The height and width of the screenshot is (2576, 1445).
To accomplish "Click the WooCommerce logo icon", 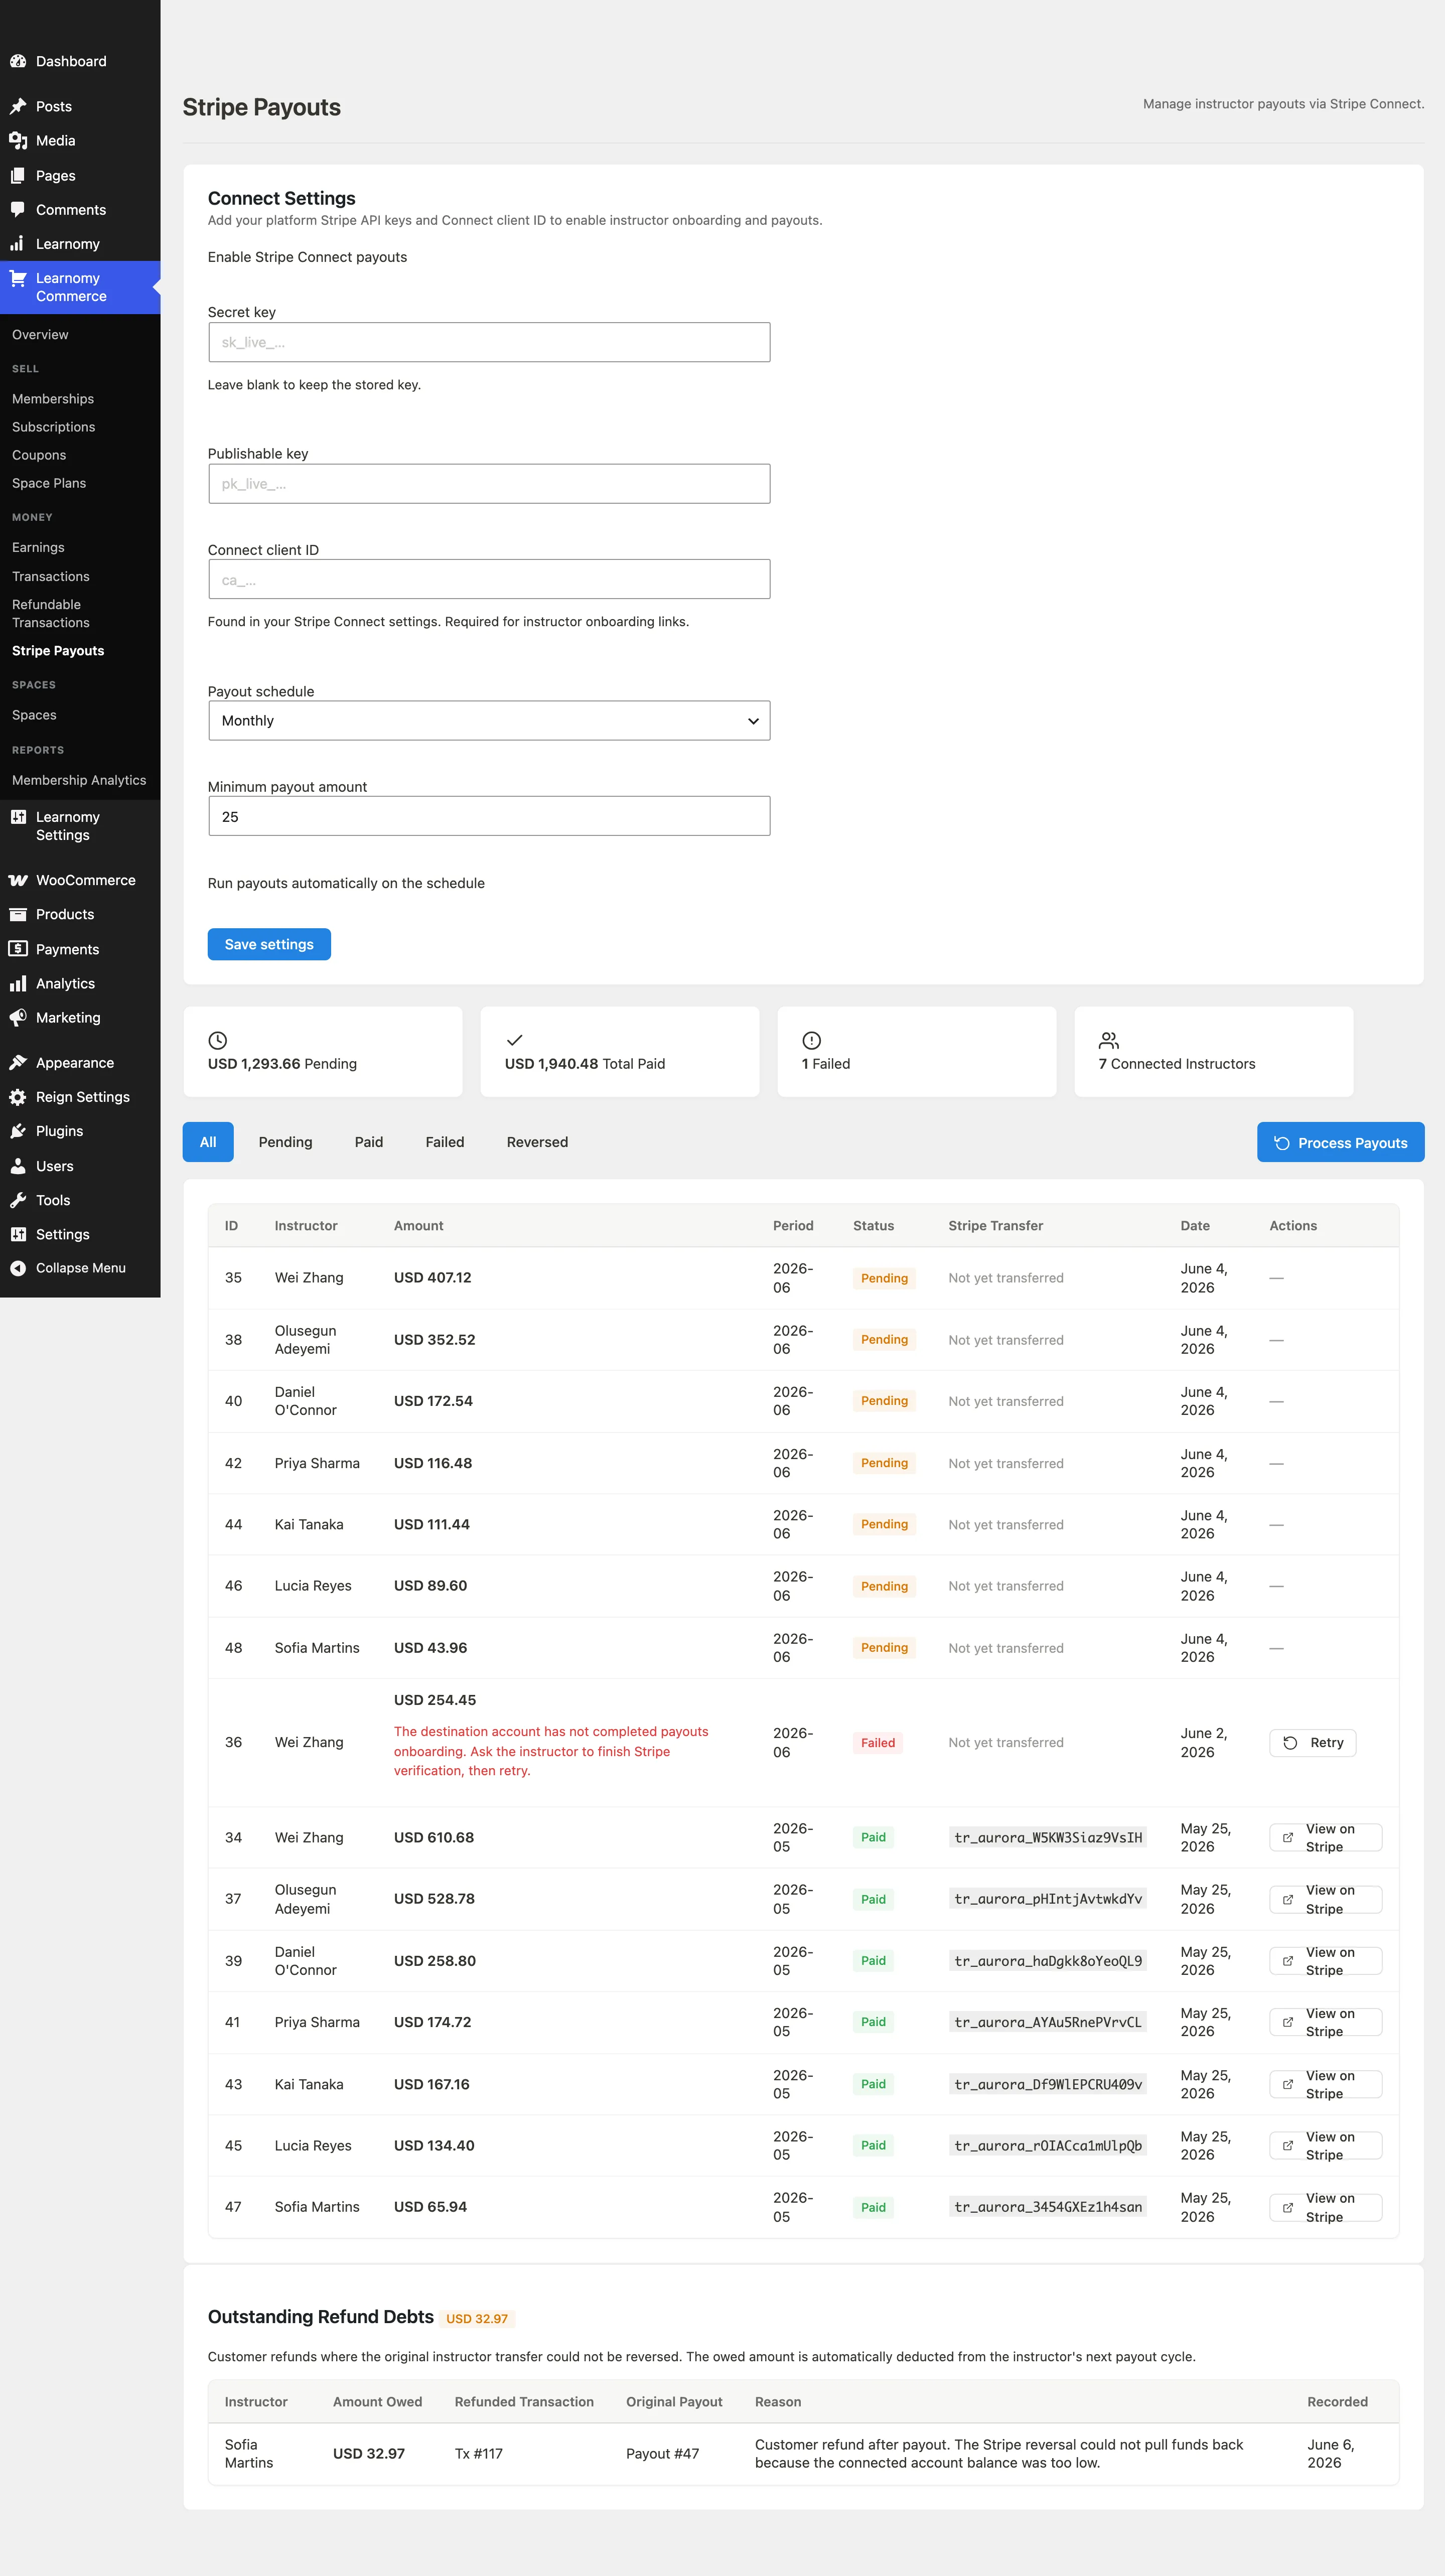I will [x=18, y=880].
